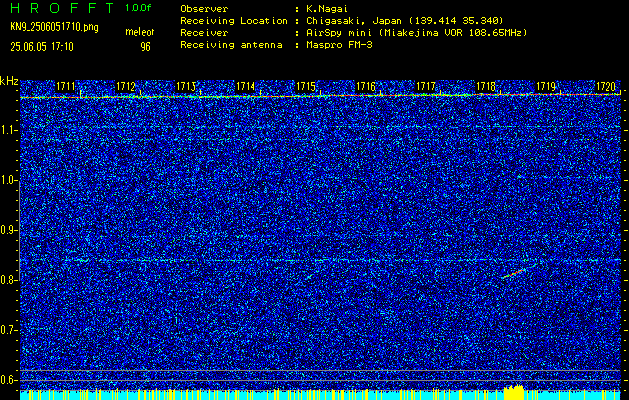
Task: Click the 1712 time marker
Action: [126, 86]
